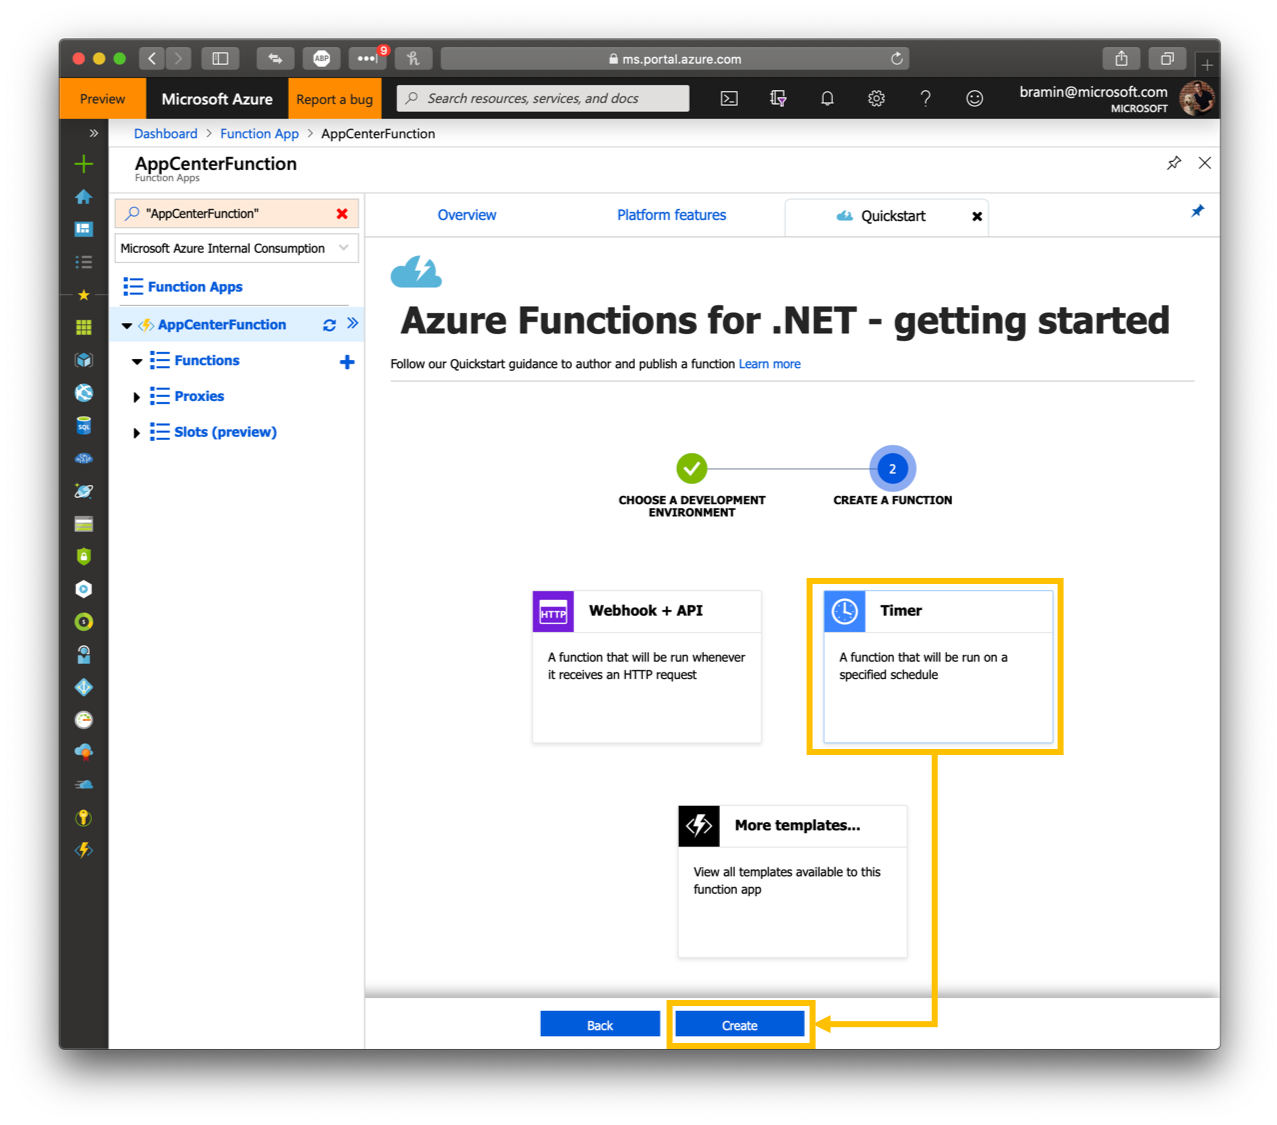
Task: Add a new function with plus icon
Action: click(x=347, y=362)
